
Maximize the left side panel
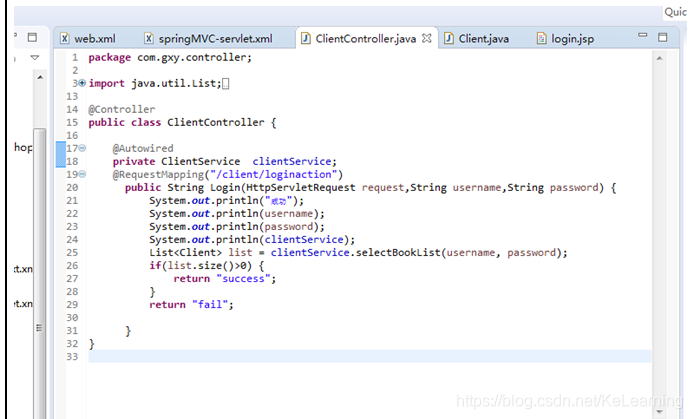[x=32, y=37]
